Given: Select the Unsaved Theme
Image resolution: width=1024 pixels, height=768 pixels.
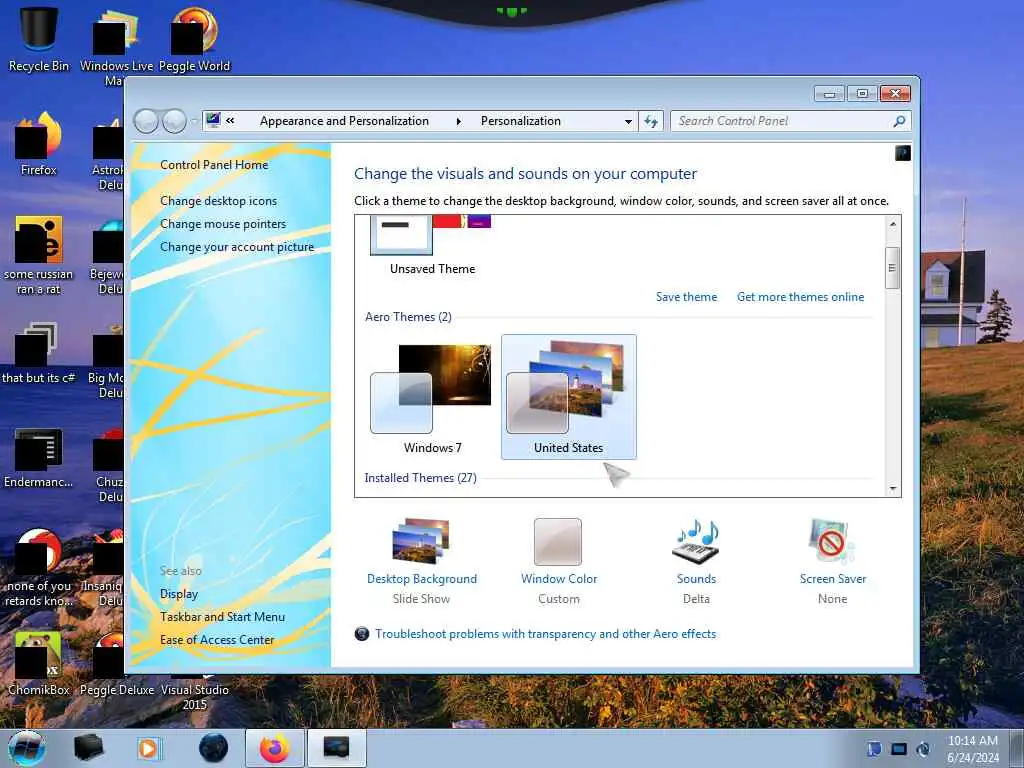Looking at the screenshot, I should click(x=432, y=246).
